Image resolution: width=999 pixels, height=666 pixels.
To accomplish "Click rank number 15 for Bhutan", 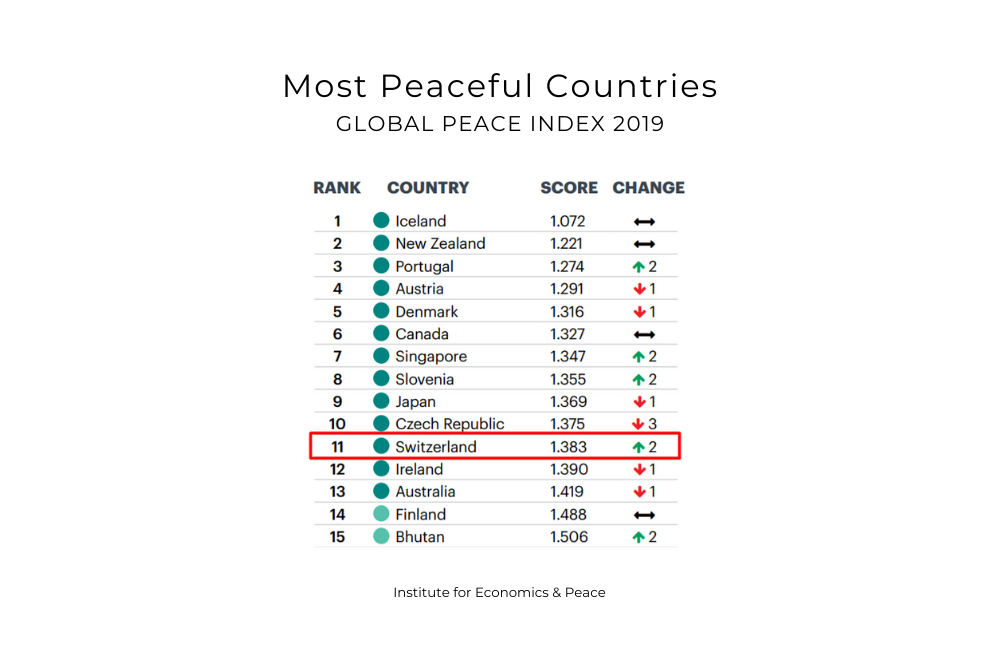I will [x=337, y=537].
